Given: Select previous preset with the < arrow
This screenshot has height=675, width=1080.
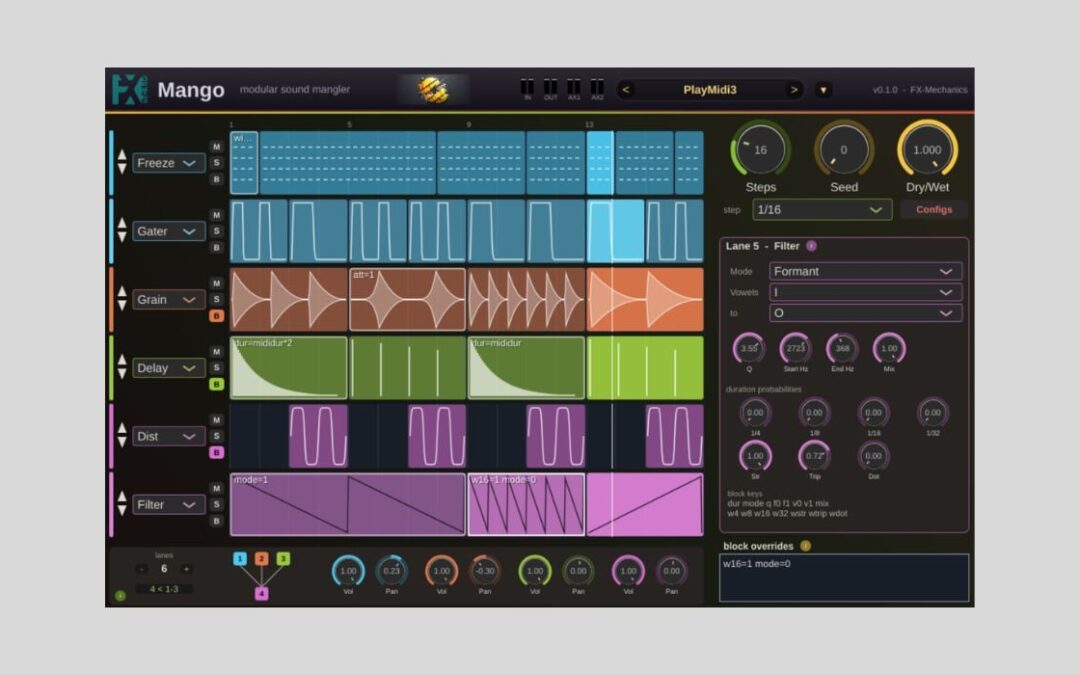Looking at the screenshot, I should pos(625,90).
